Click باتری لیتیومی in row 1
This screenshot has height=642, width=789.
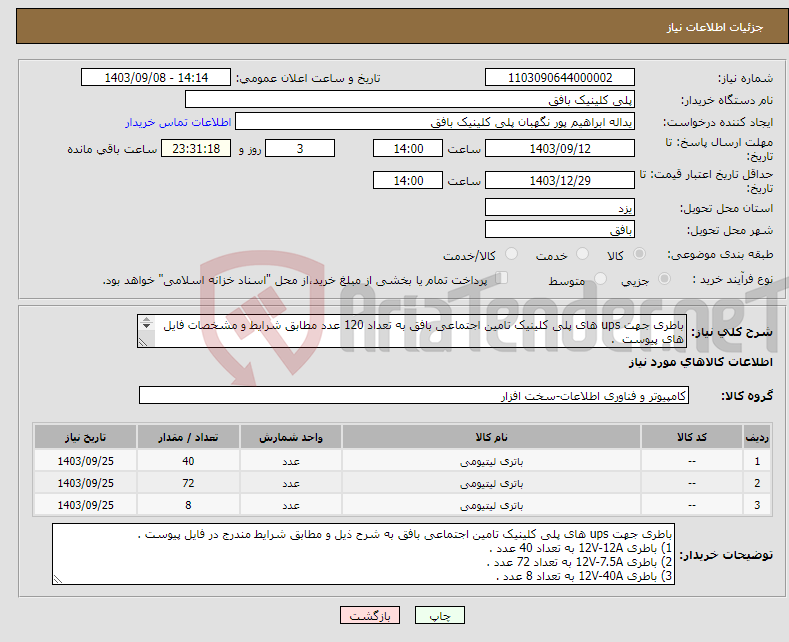[491, 462]
